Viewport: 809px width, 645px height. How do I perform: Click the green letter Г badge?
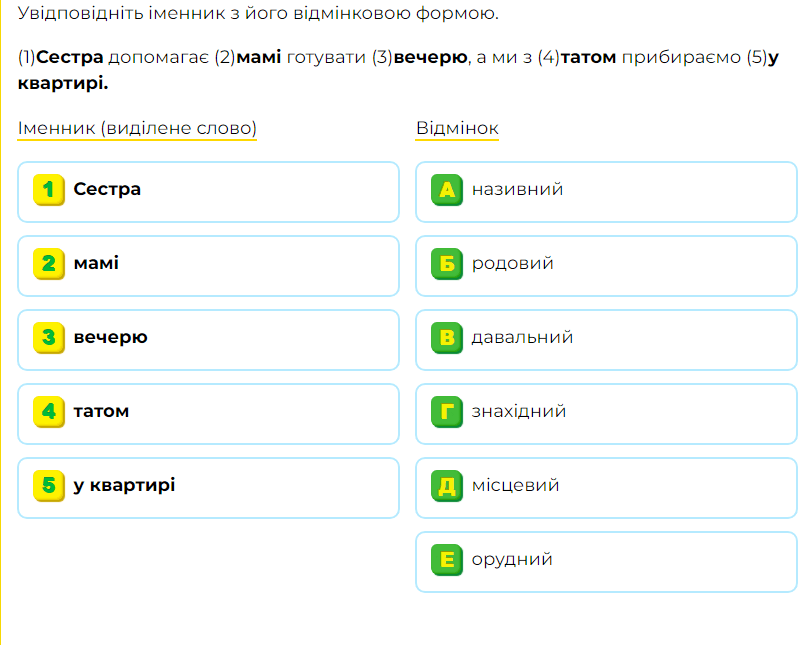tap(447, 412)
